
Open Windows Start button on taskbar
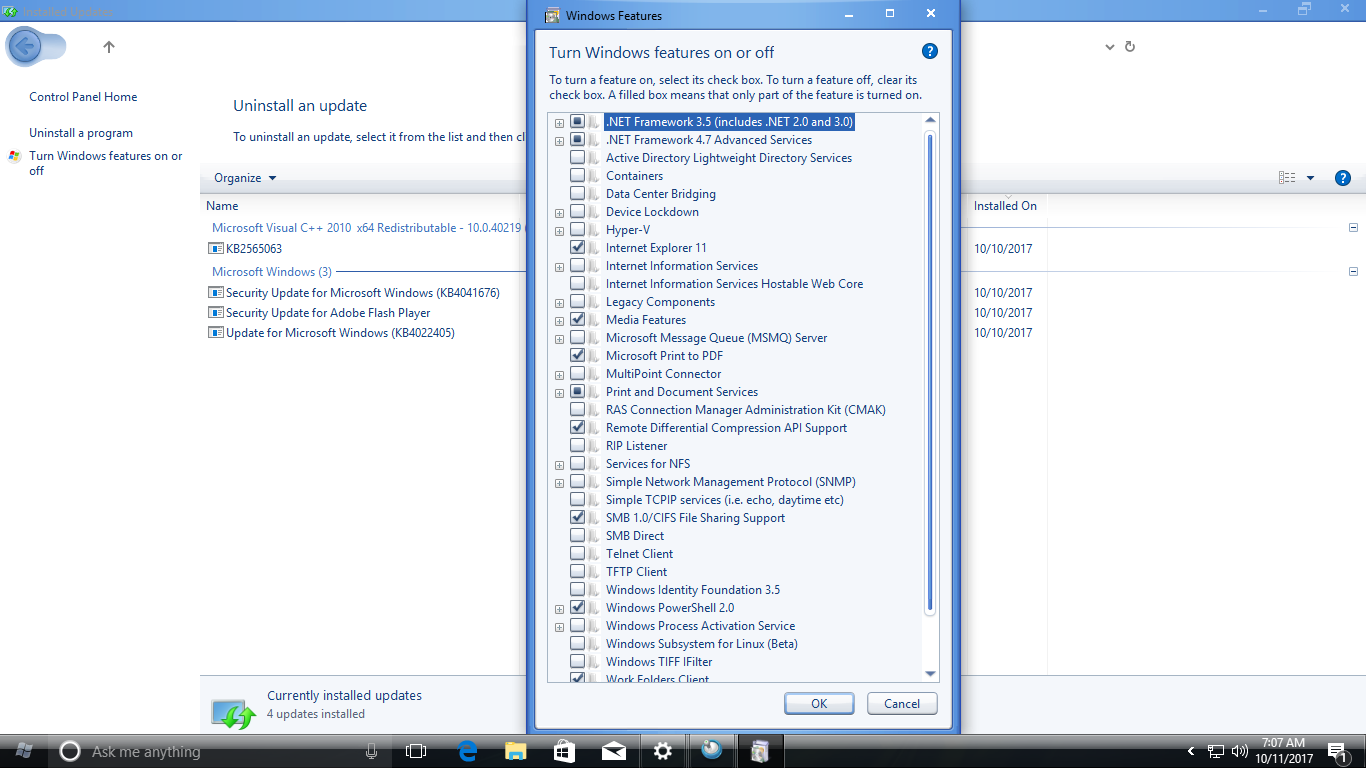tap(24, 751)
